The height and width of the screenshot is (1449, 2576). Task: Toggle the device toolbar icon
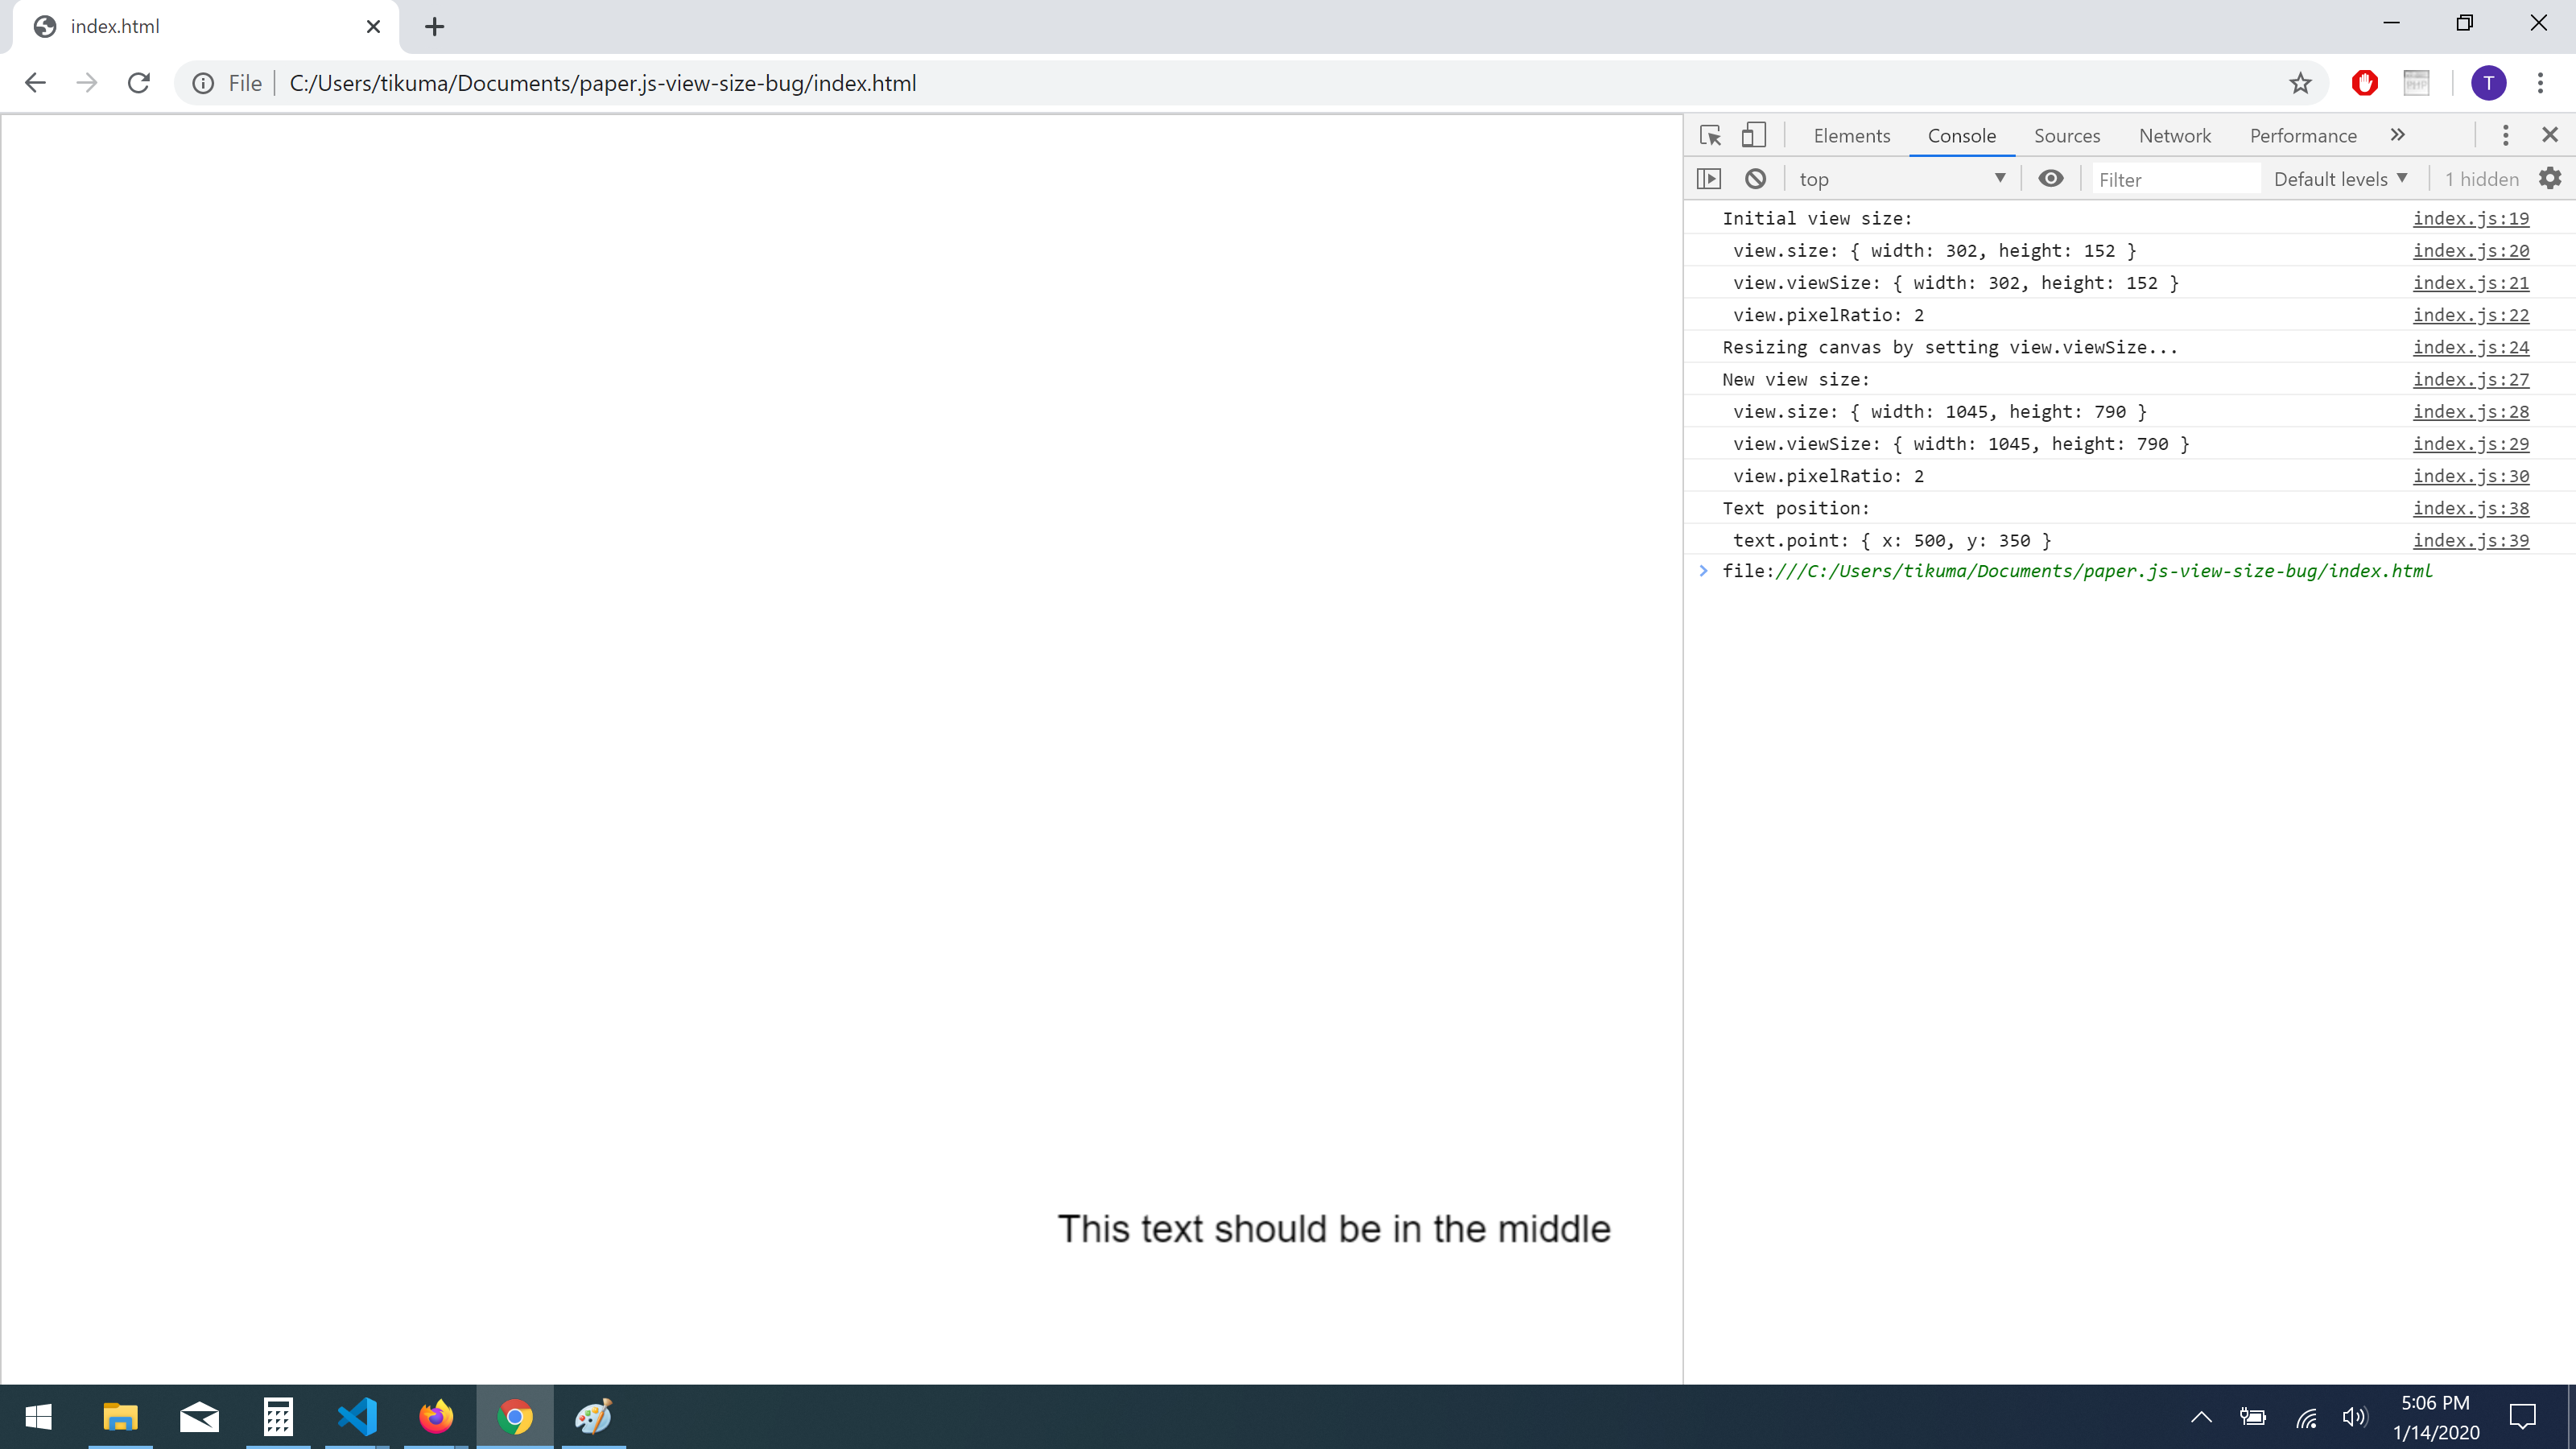1753,135
